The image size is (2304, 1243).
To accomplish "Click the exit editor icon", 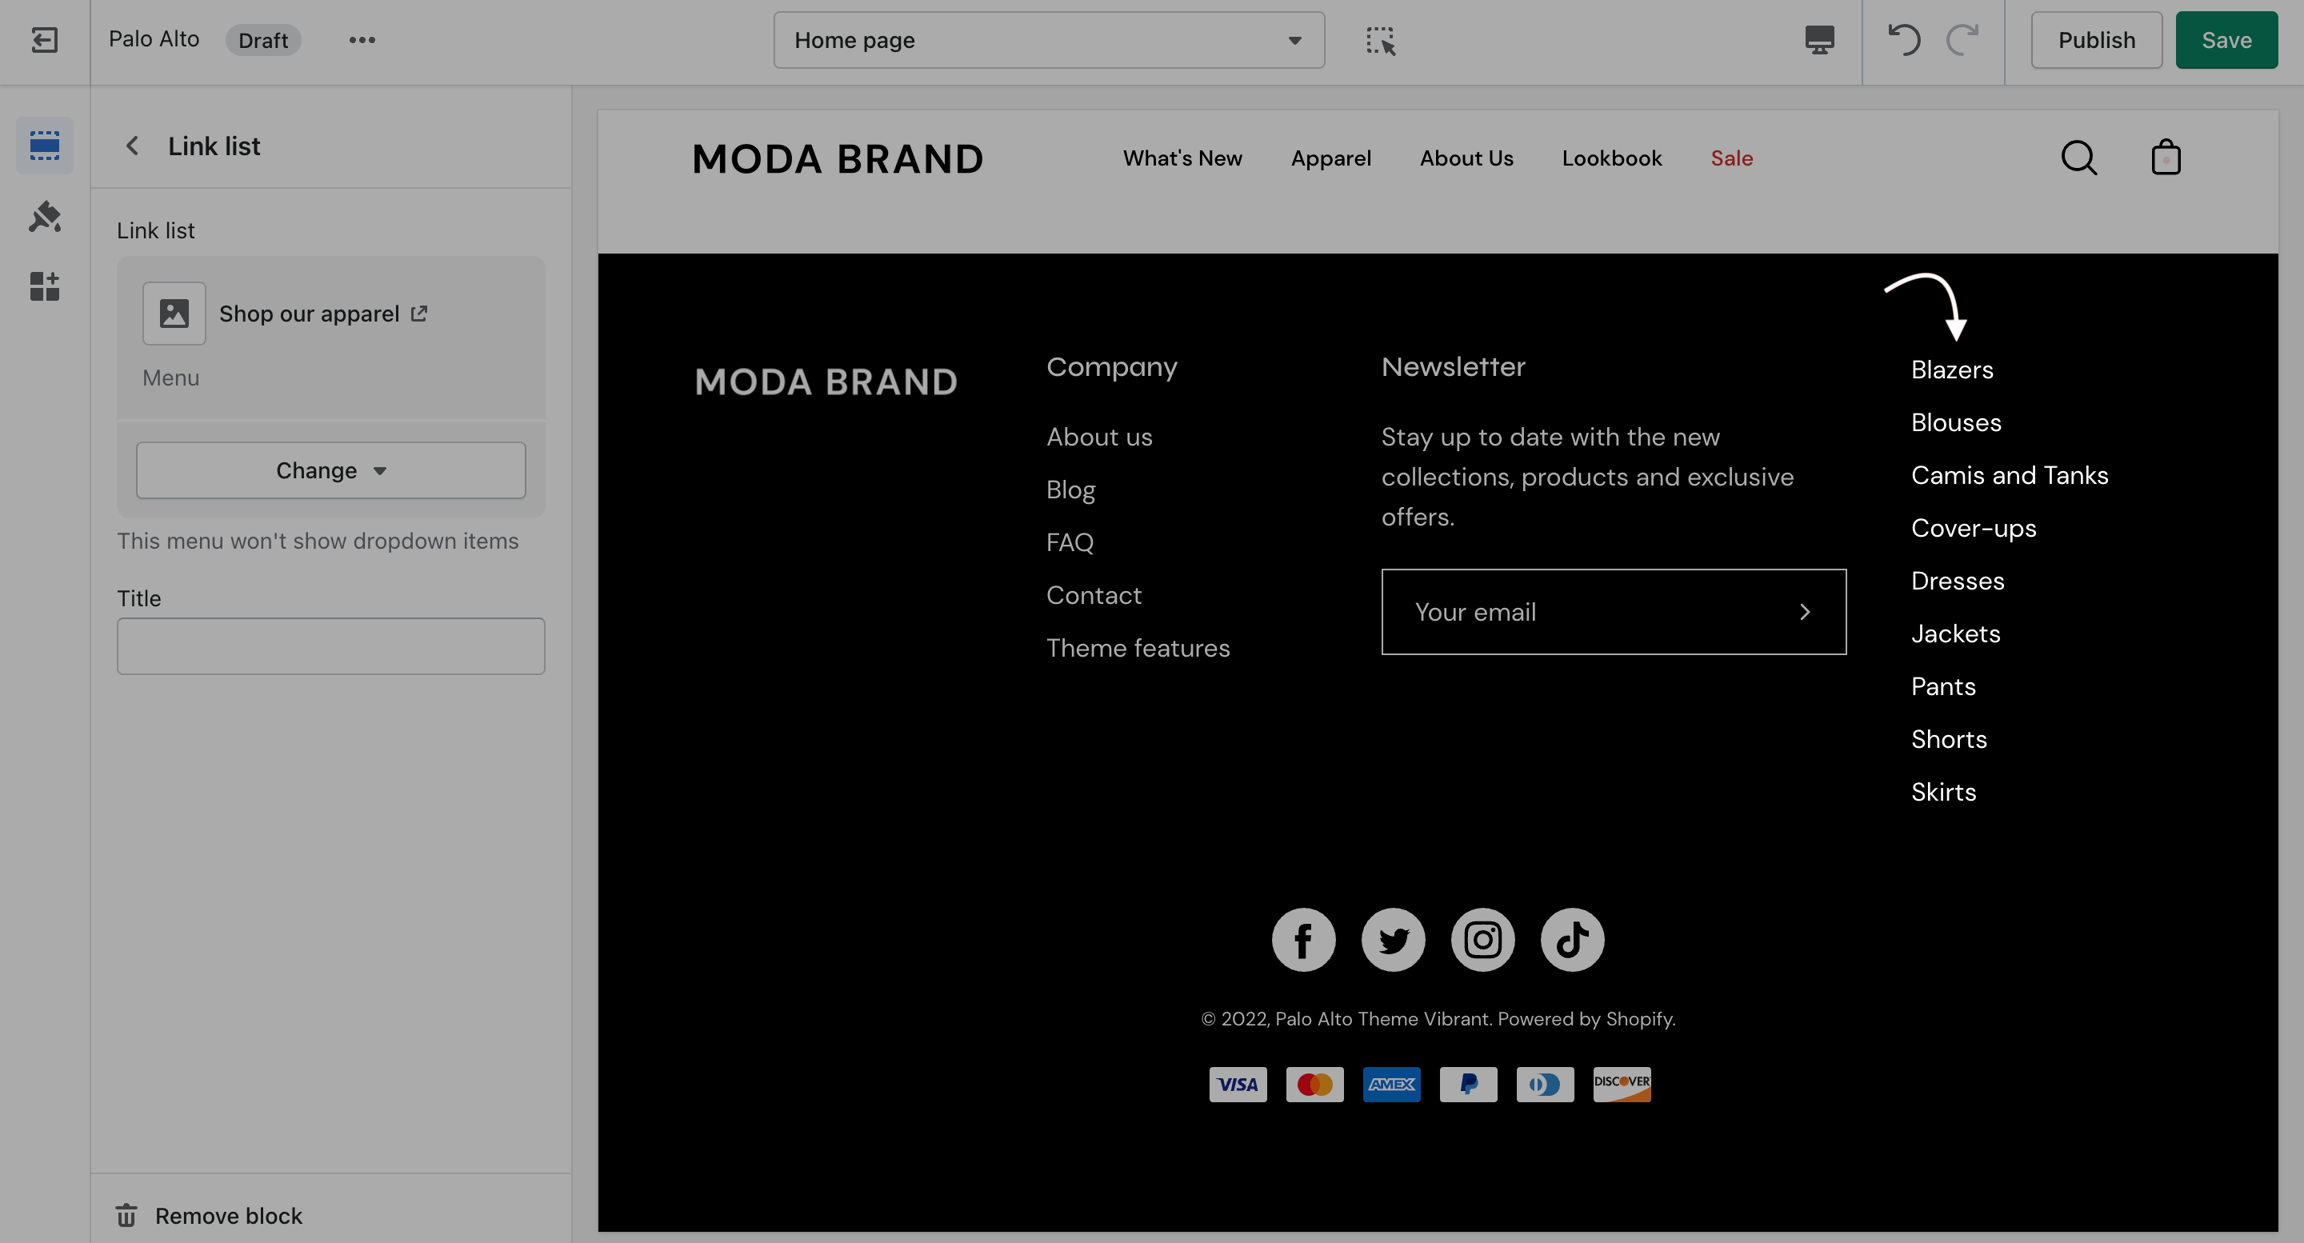I will pyautogui.click(x=44, y=40).
